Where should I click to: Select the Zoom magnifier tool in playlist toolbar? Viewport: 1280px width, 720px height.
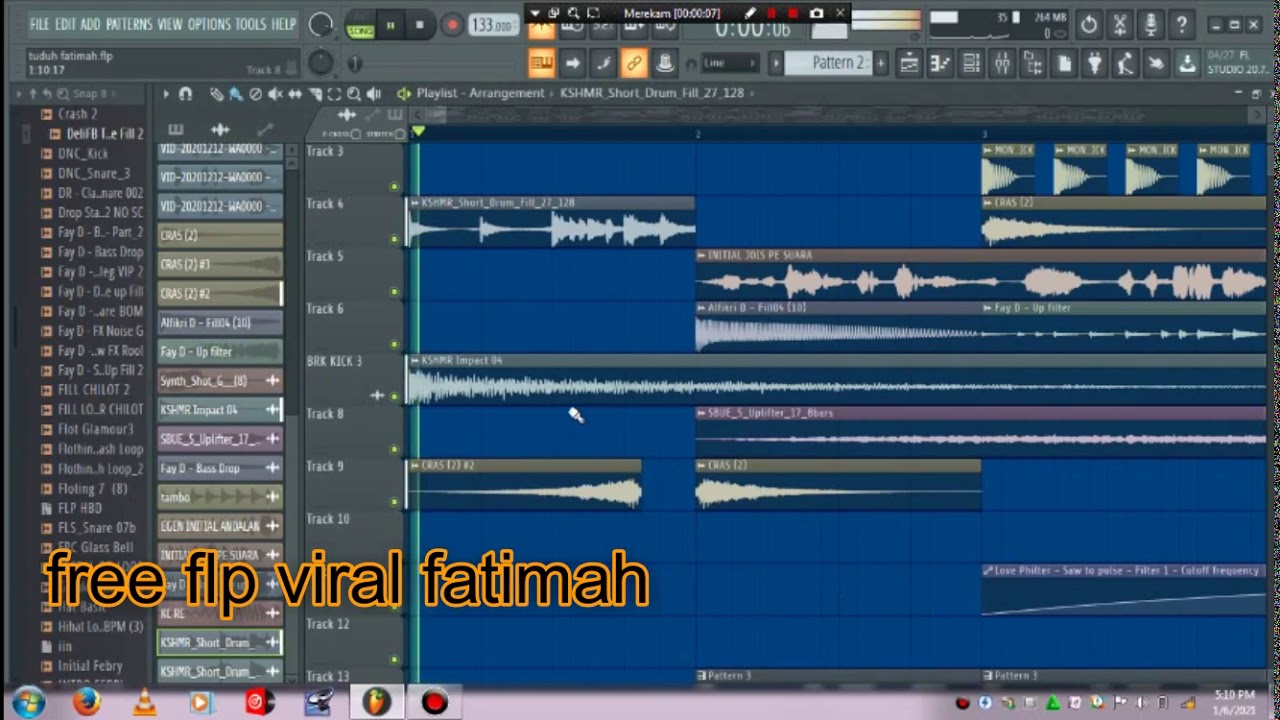point(354,94)
